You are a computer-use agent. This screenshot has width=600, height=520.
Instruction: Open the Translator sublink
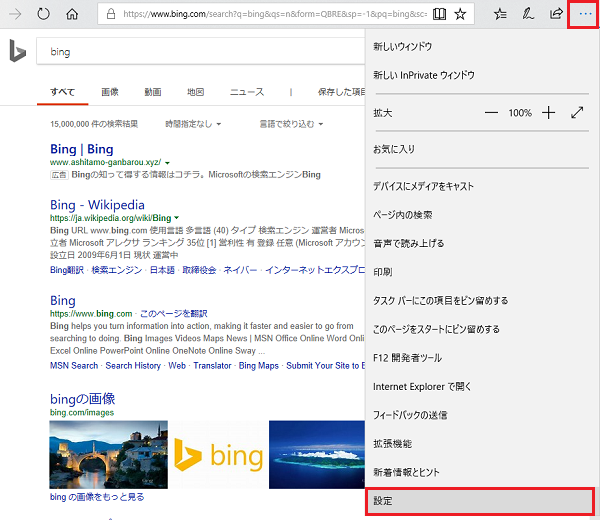coord(212,365)
